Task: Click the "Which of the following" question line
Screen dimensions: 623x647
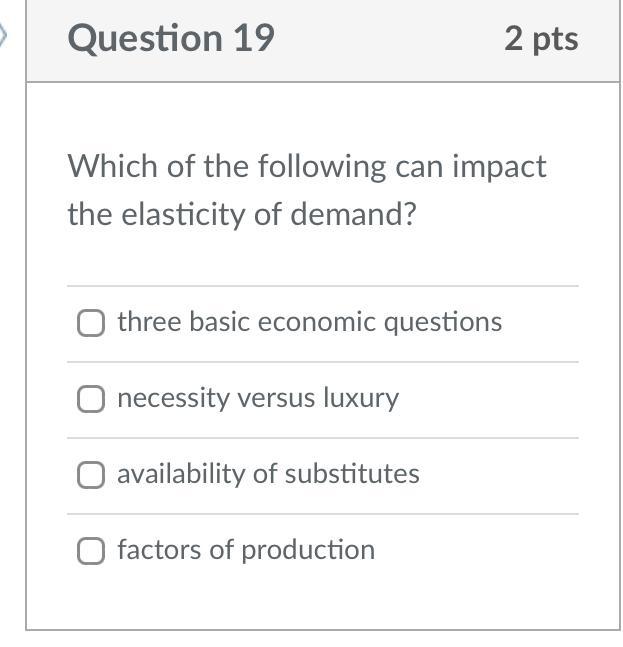Action: [x=306, y=166]
